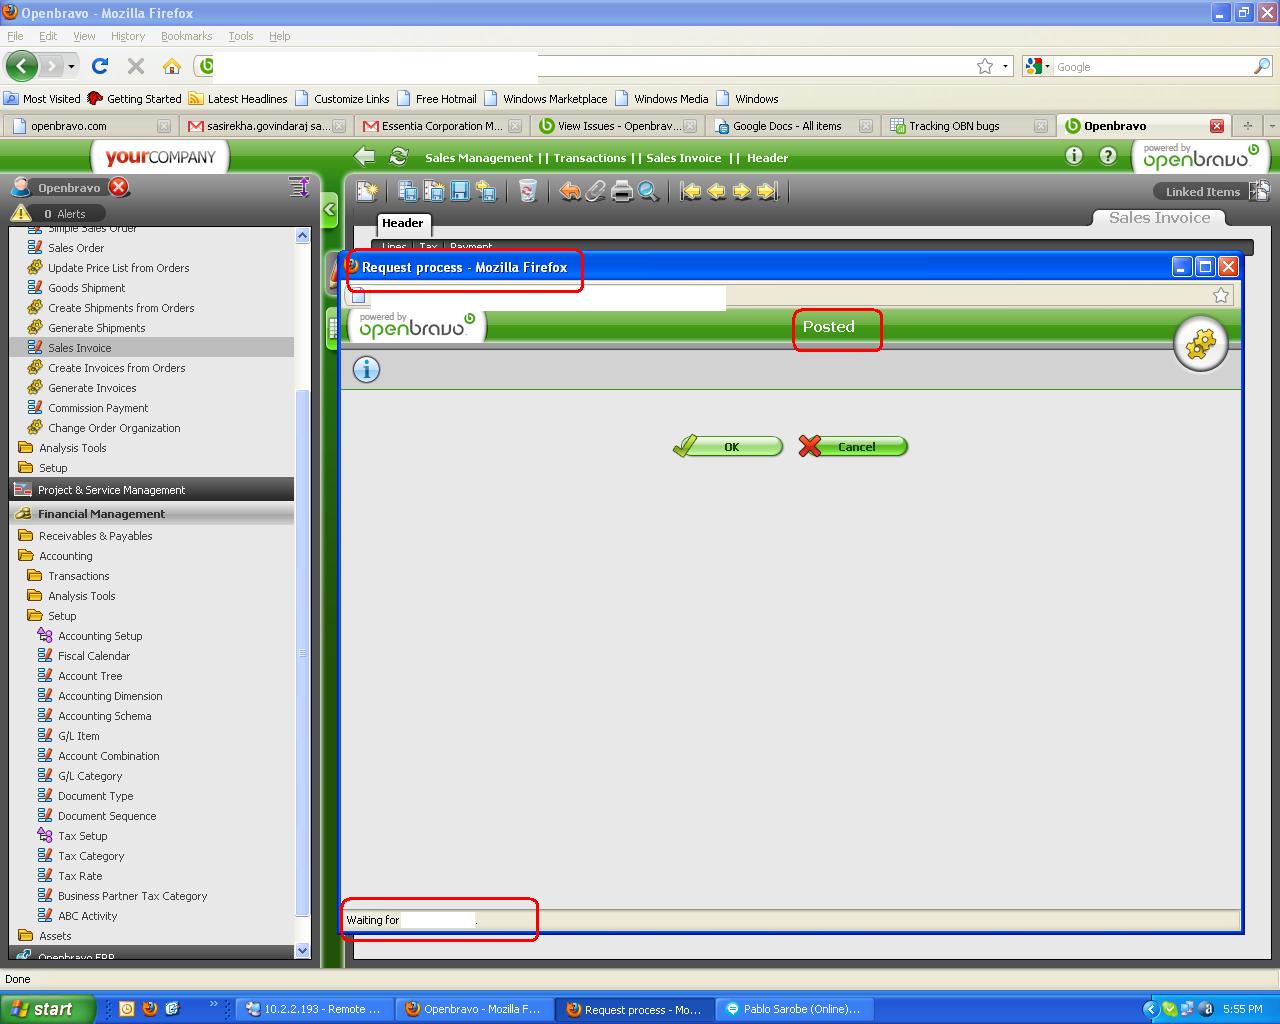Switch to the Remote desktop taskbar item

pyautogui.click(x=314, y=1009)
